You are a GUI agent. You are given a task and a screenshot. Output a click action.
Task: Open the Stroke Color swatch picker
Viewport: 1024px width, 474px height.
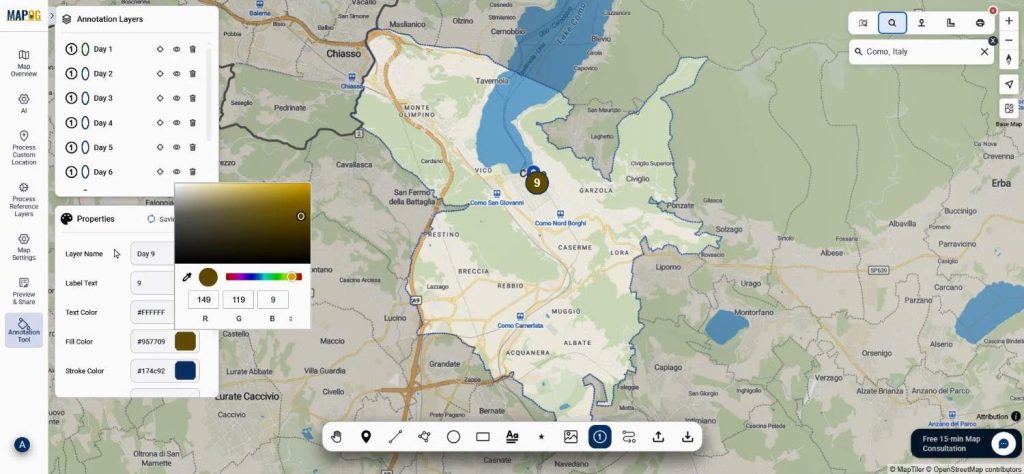[x=185, y=371]
